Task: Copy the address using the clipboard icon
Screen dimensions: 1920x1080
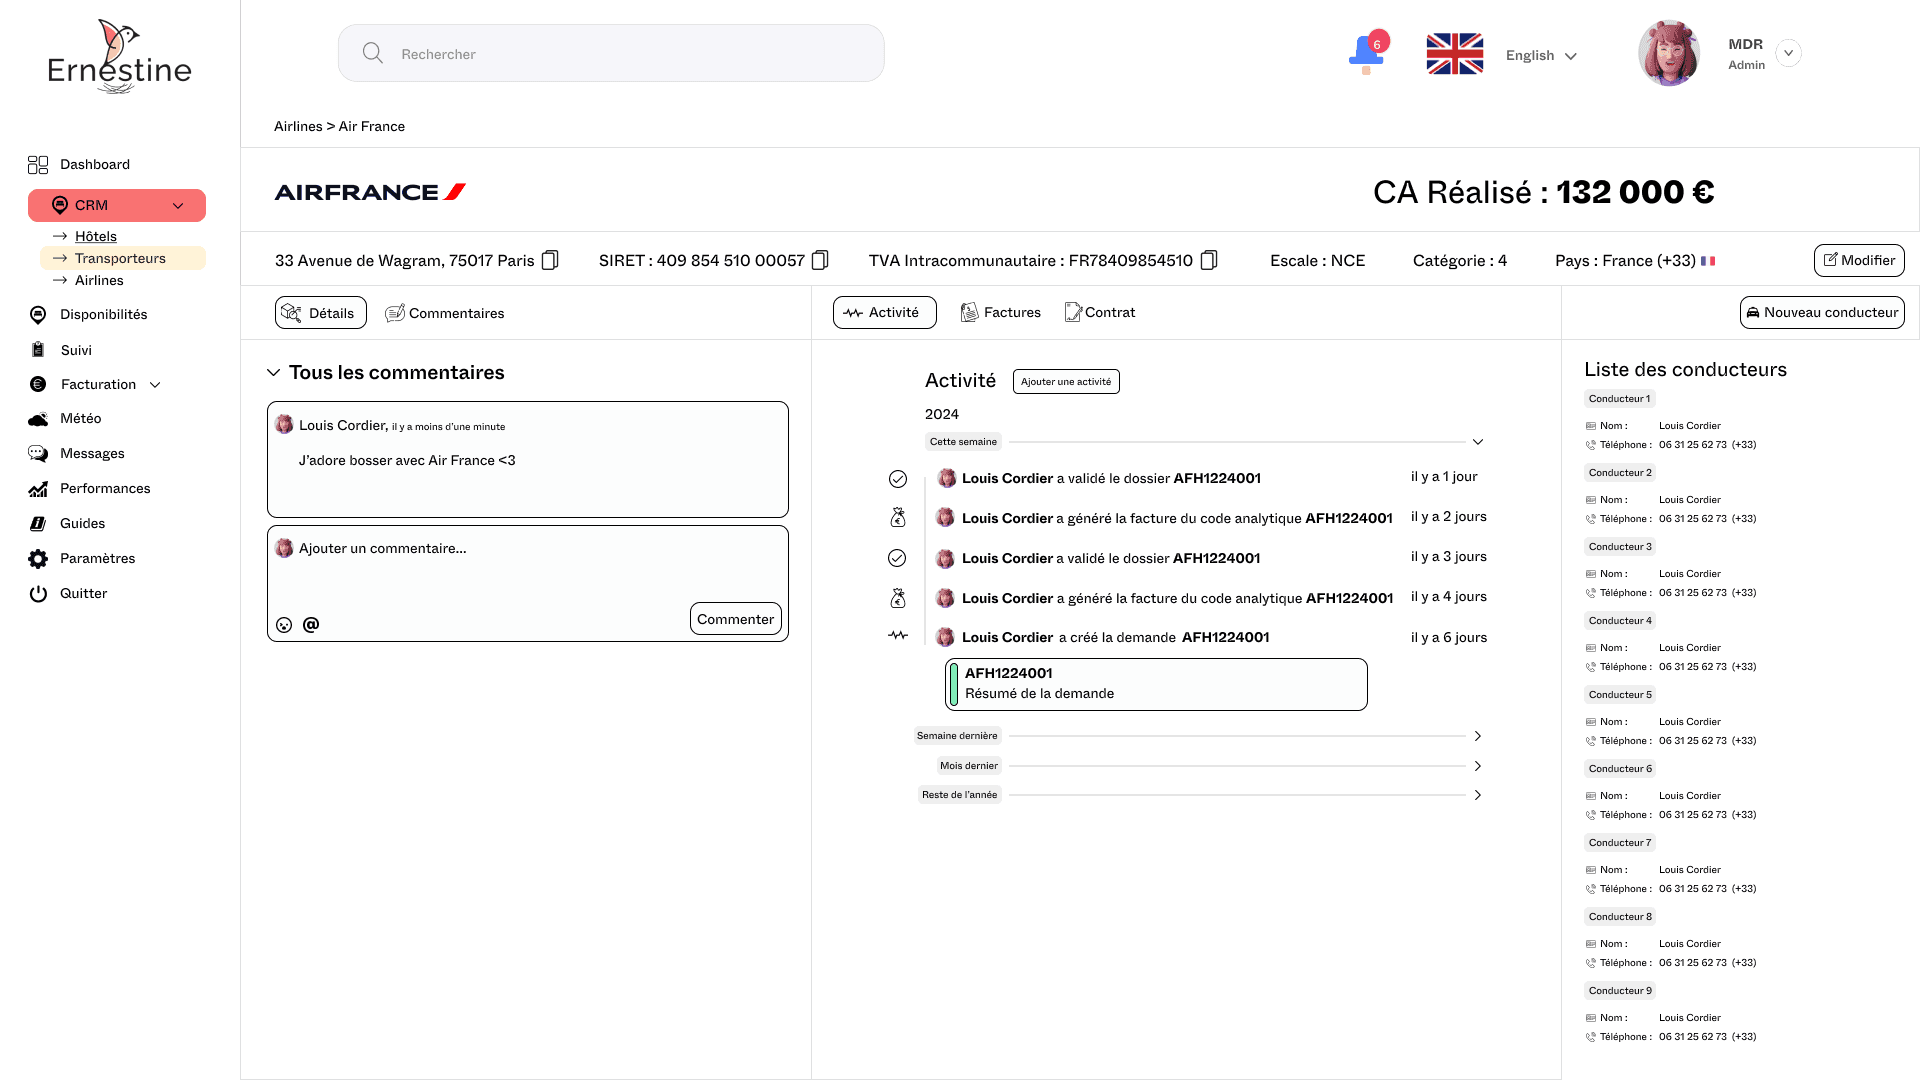Action: (550, 260)
